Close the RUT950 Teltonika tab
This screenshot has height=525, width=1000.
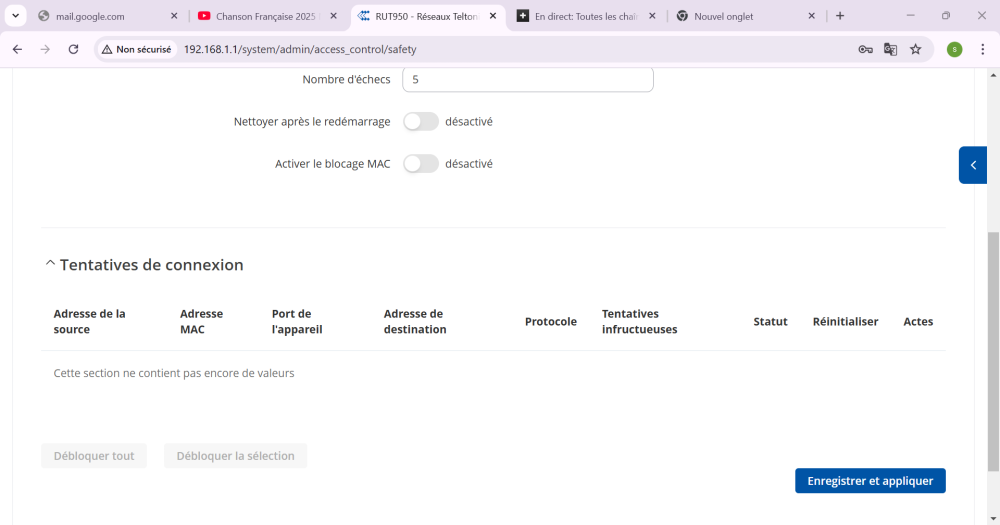pyautogui.click(x=493, y=16)
